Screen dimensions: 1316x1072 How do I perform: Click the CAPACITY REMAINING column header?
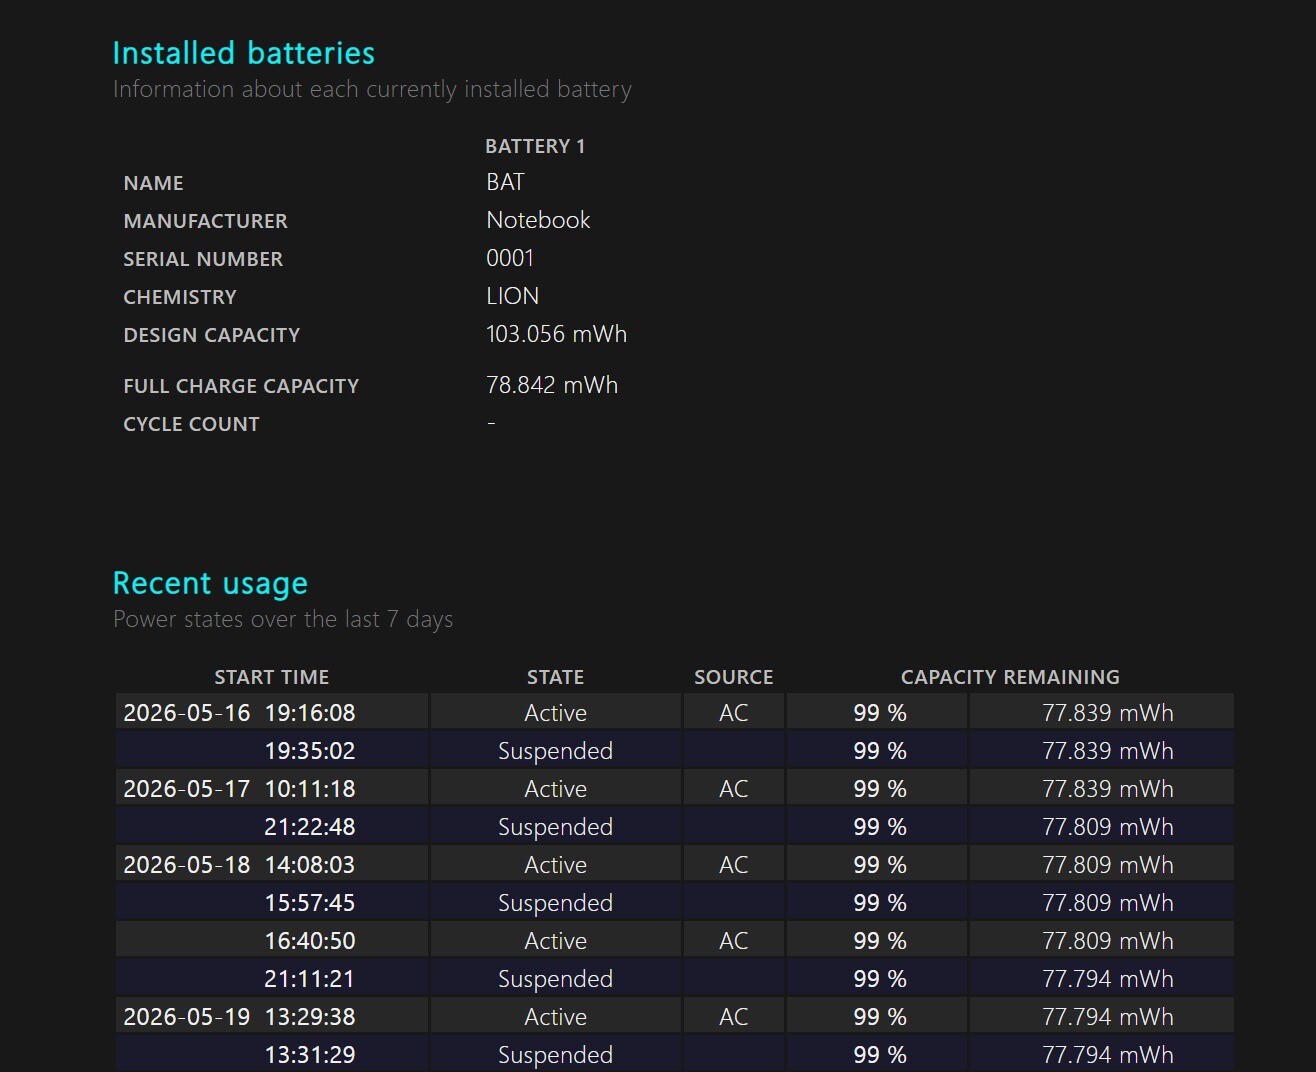(1010, 677)
